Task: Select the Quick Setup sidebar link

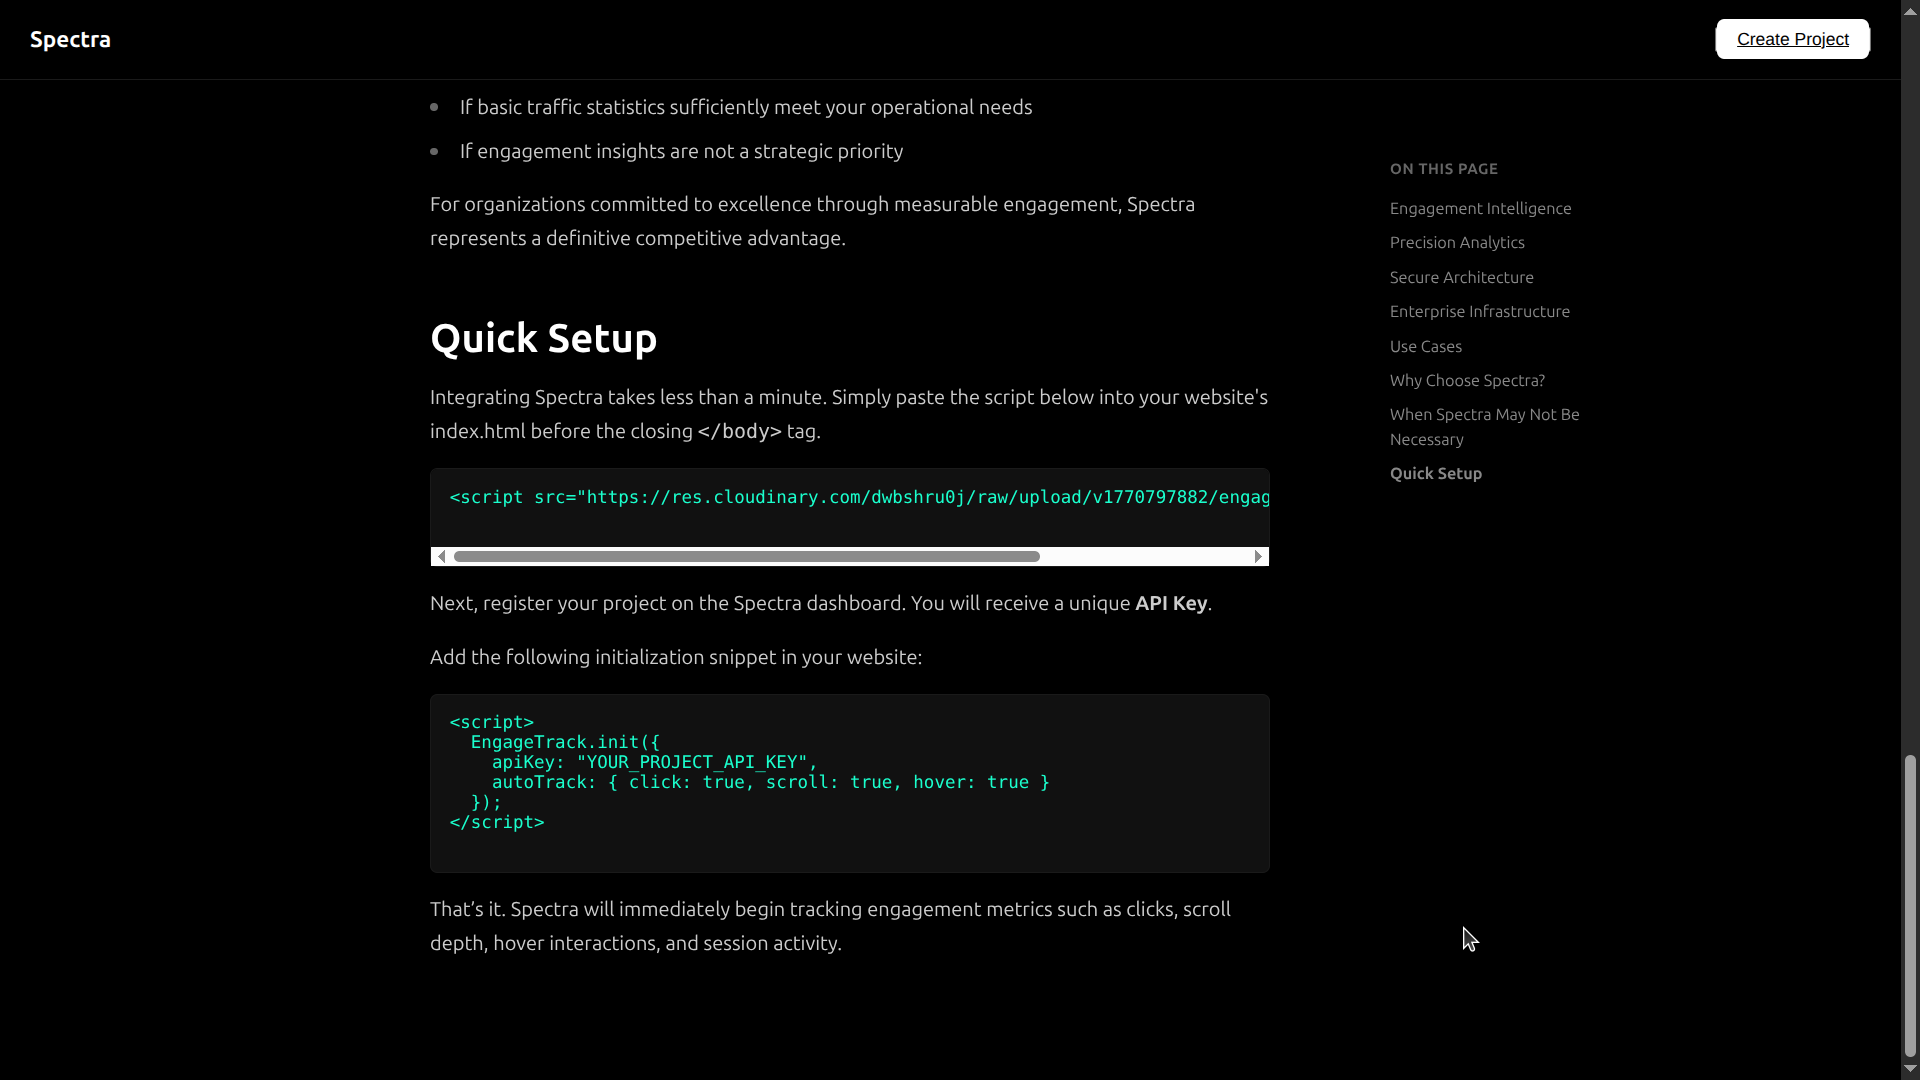Action: 1435,473
